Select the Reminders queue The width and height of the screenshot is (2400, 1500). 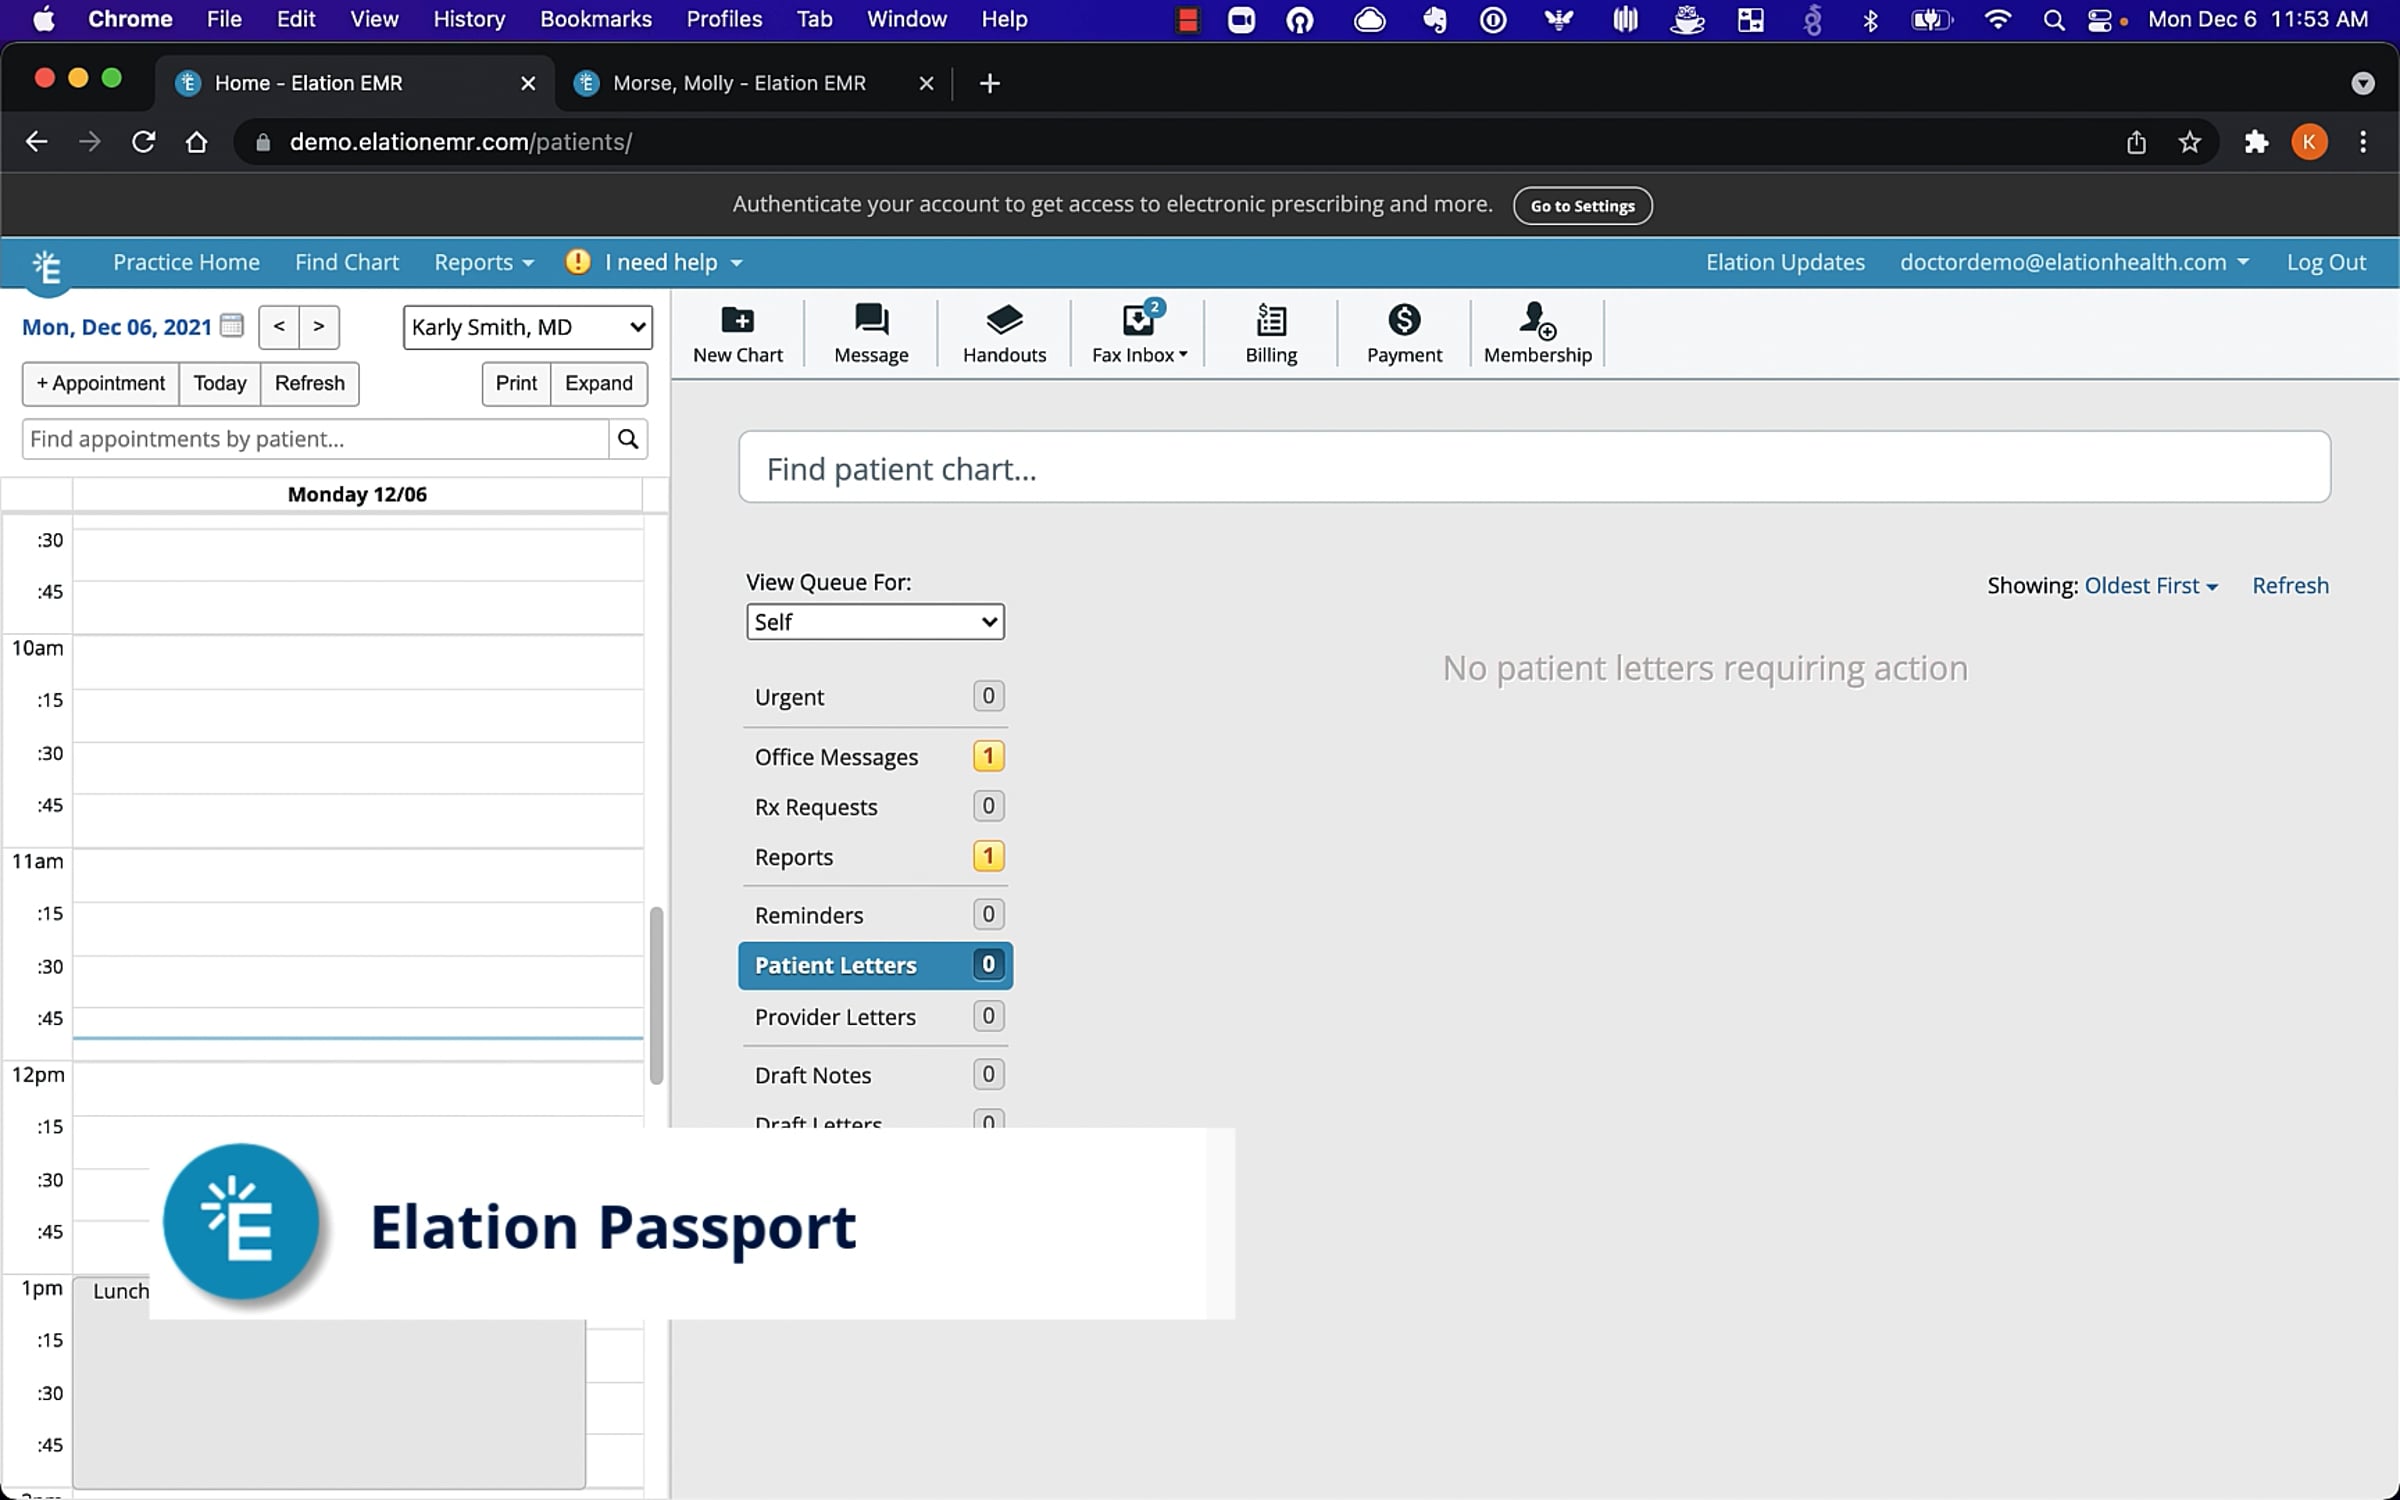click(x=875, y=915)
